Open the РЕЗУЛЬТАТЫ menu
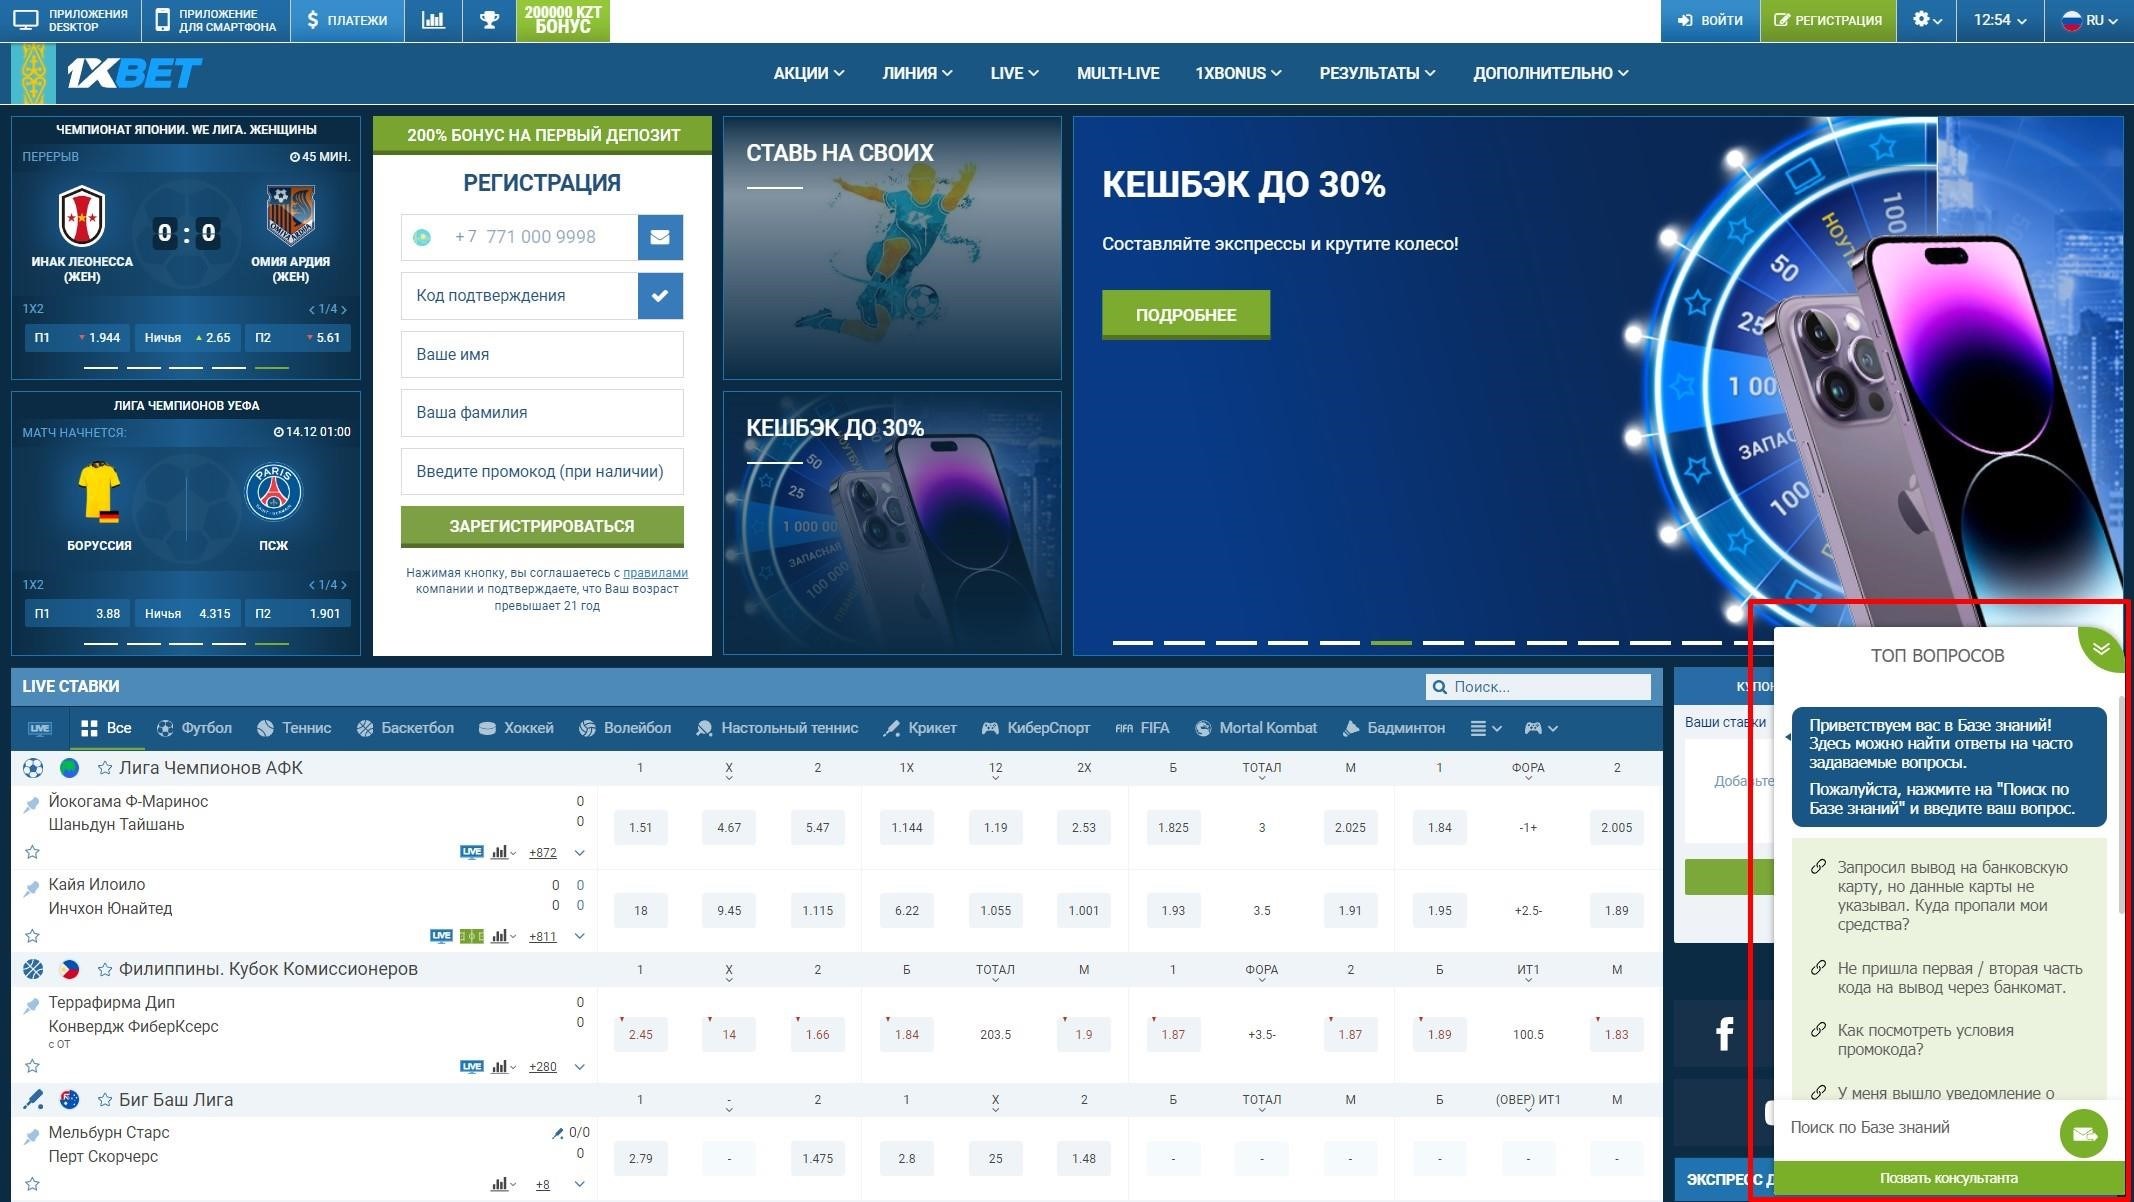The height and width of the screenshot is (1202, 2134). 1377,73
